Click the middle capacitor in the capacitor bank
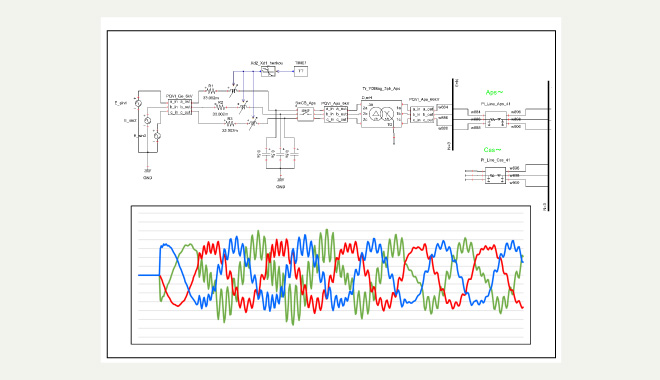This screenshot has width=660, height=380. point(281,154)
